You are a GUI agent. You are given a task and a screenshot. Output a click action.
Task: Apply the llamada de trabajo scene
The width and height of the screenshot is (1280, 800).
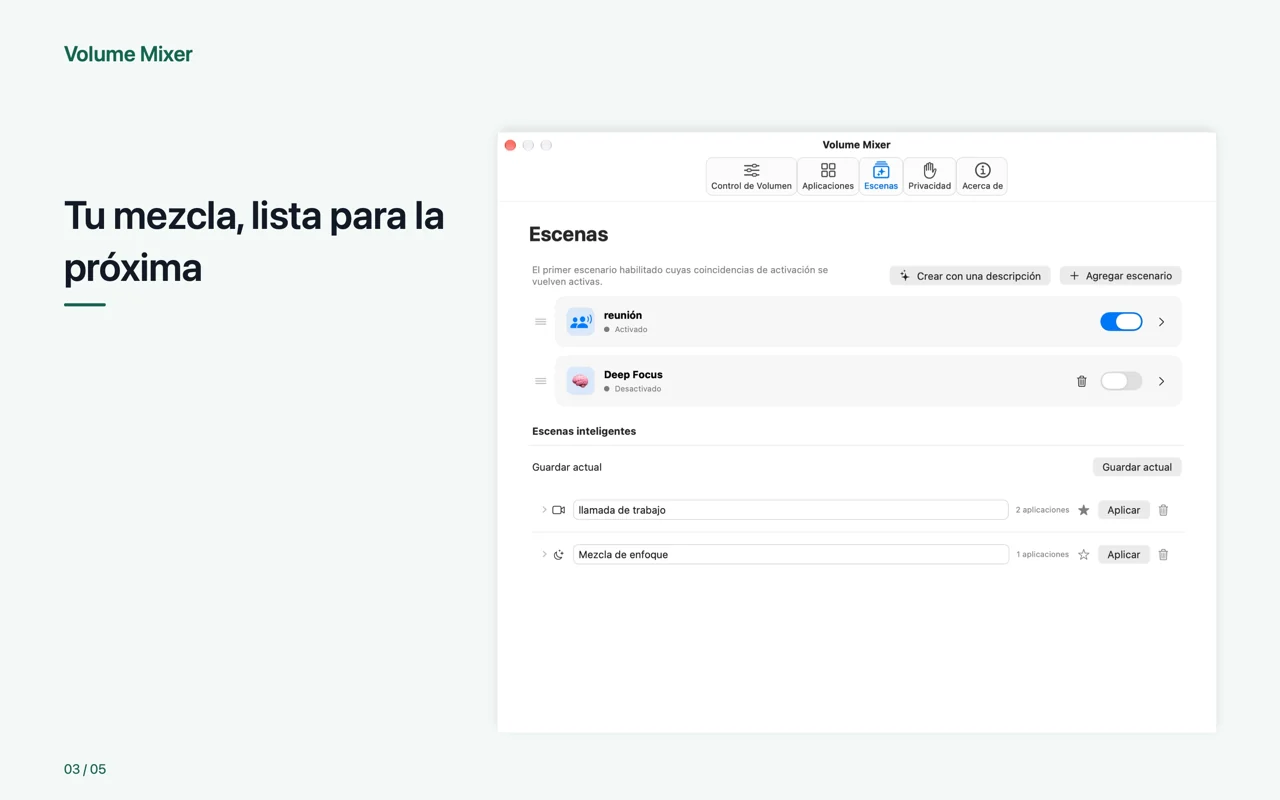(x=1124, y=510)
